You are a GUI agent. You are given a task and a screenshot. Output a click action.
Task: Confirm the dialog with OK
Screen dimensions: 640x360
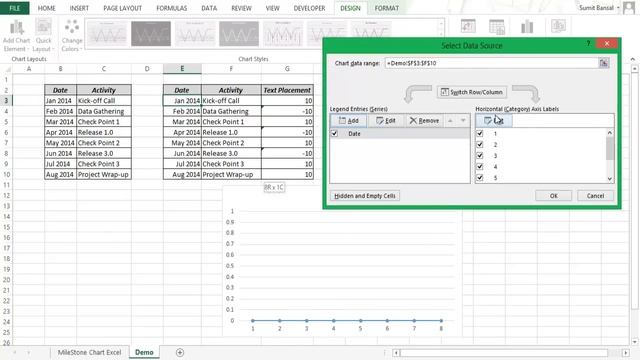553,196
